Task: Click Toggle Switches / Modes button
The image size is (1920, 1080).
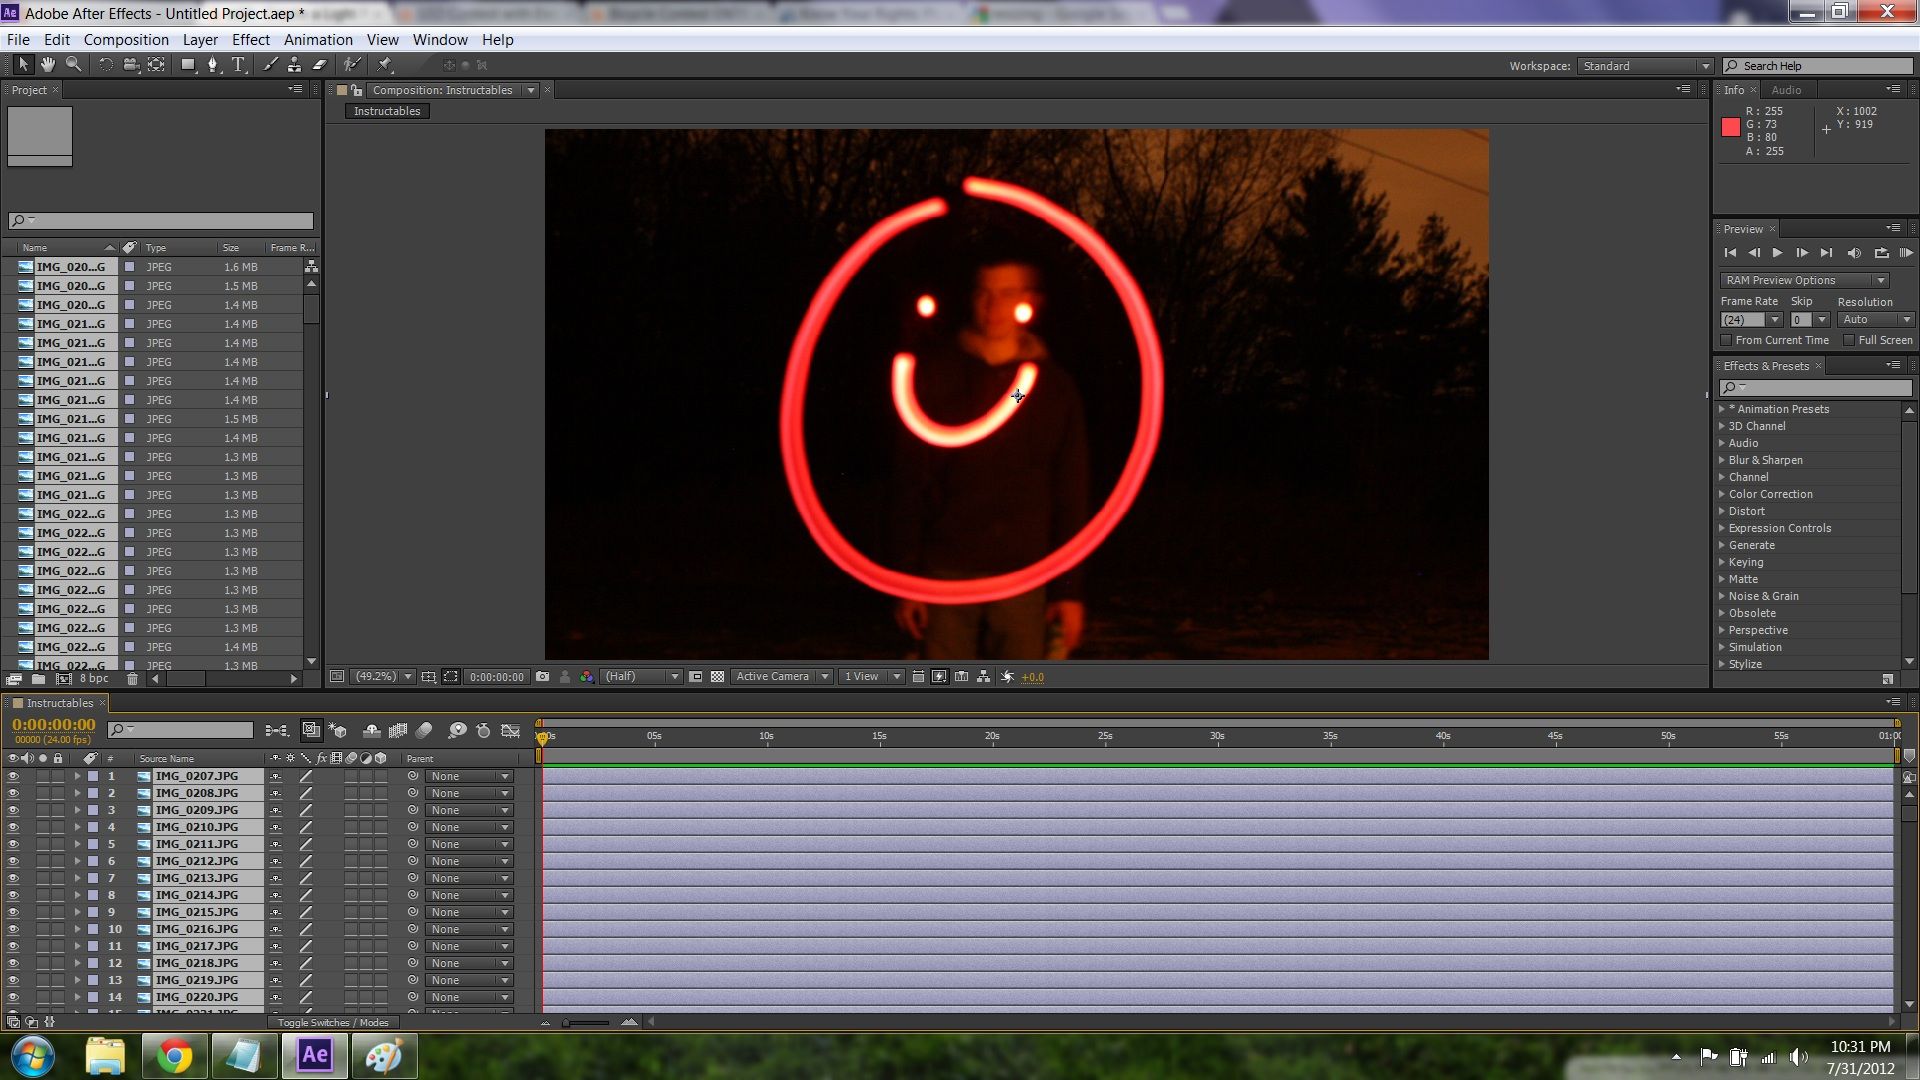Action: (333, 1022)
